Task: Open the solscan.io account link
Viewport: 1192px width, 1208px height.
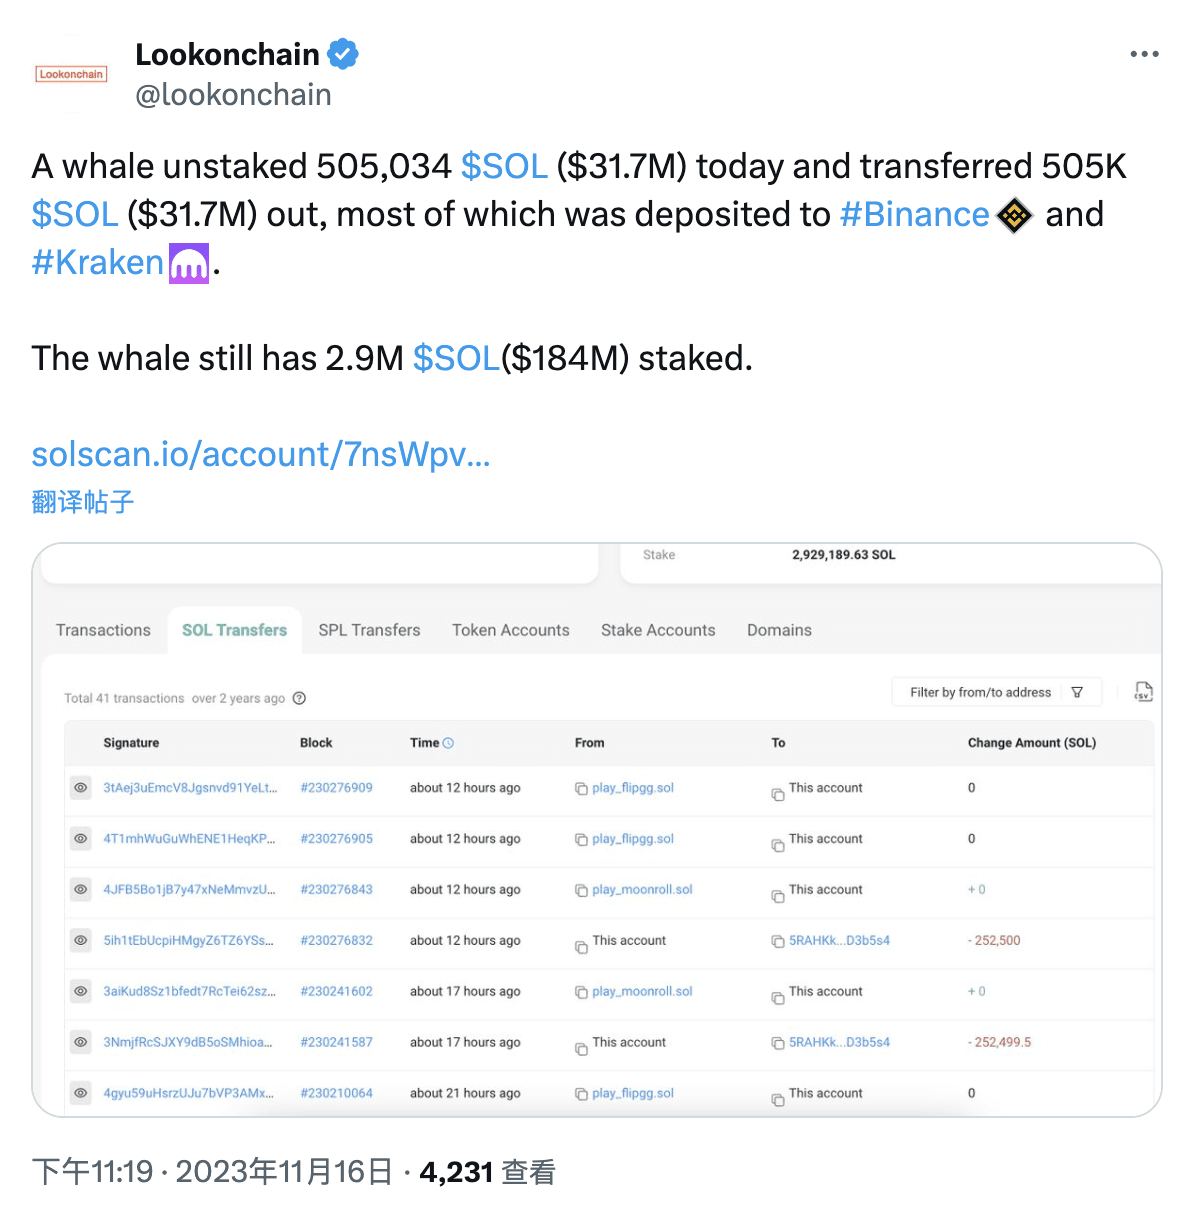Action: pos(260,455)
